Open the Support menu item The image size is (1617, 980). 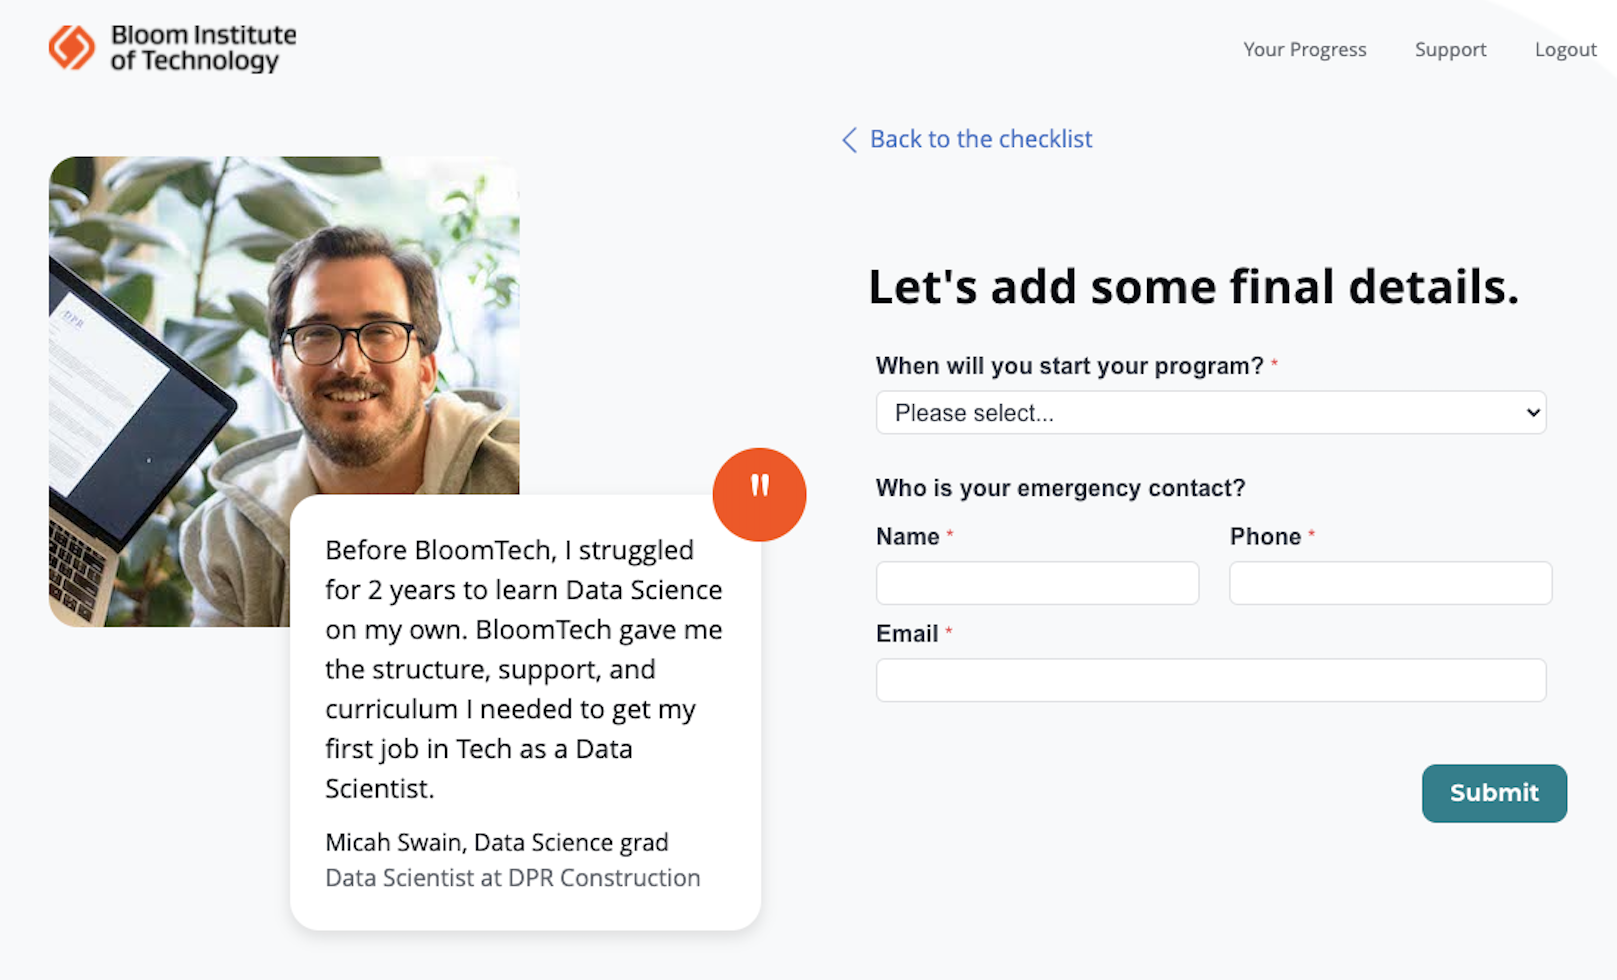1450,50
